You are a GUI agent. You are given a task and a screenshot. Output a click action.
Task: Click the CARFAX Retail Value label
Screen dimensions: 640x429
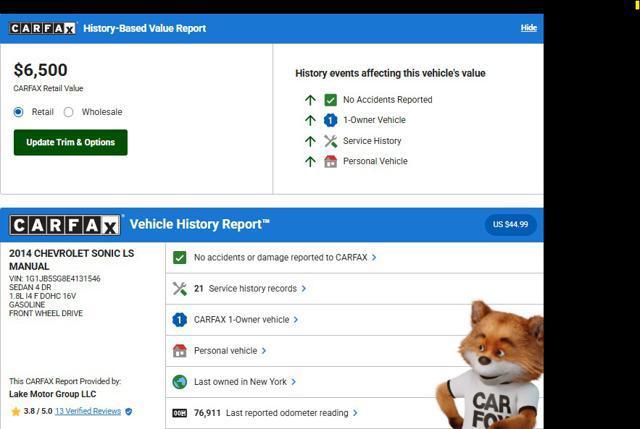[48, 88]
